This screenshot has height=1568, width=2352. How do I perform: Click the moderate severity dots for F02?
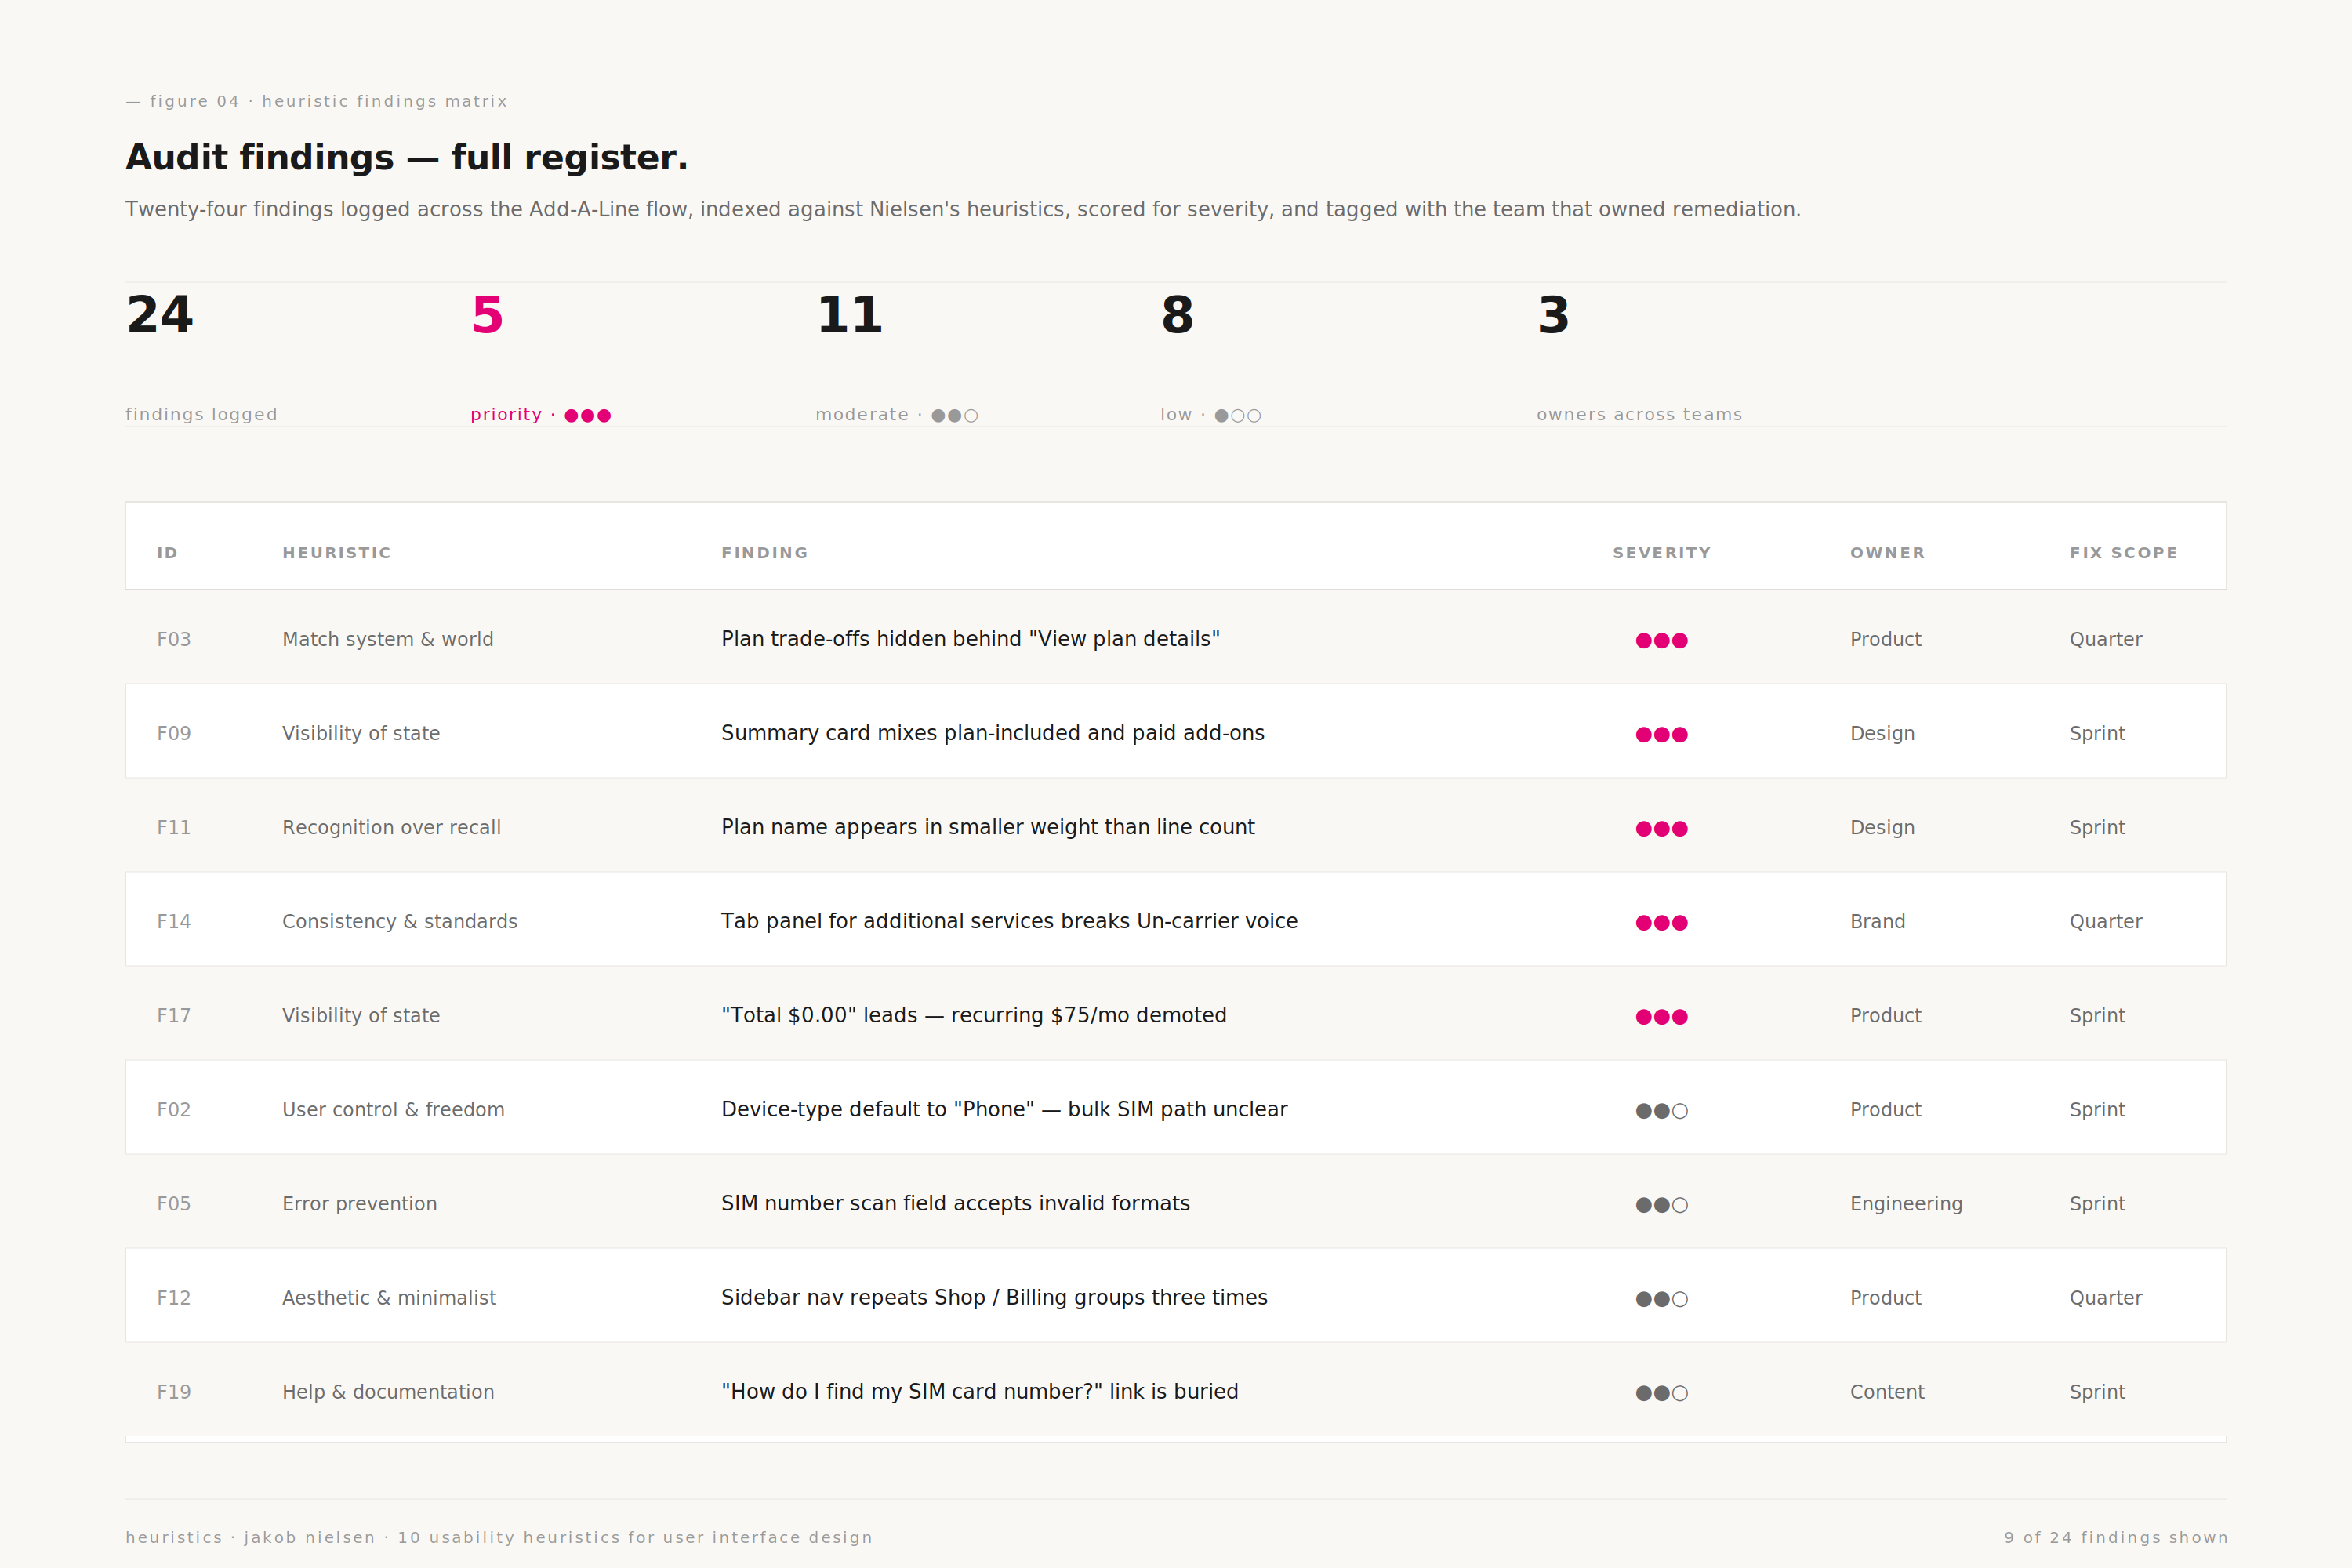tap(1661, 1110)
